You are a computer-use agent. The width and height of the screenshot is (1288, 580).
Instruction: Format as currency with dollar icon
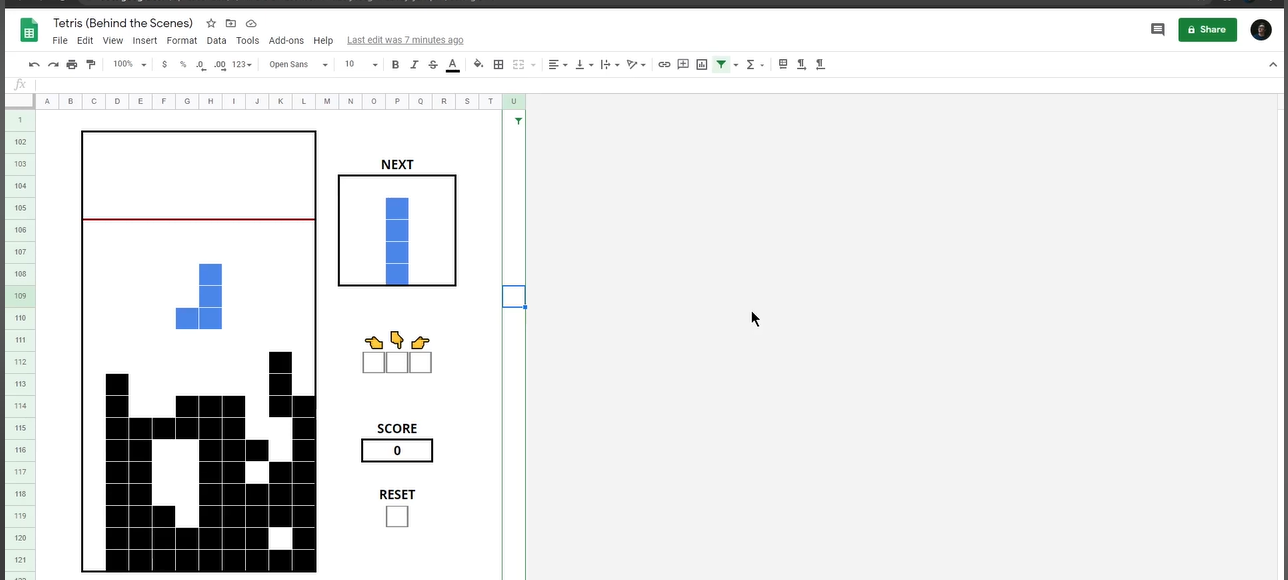coord(164,64)
